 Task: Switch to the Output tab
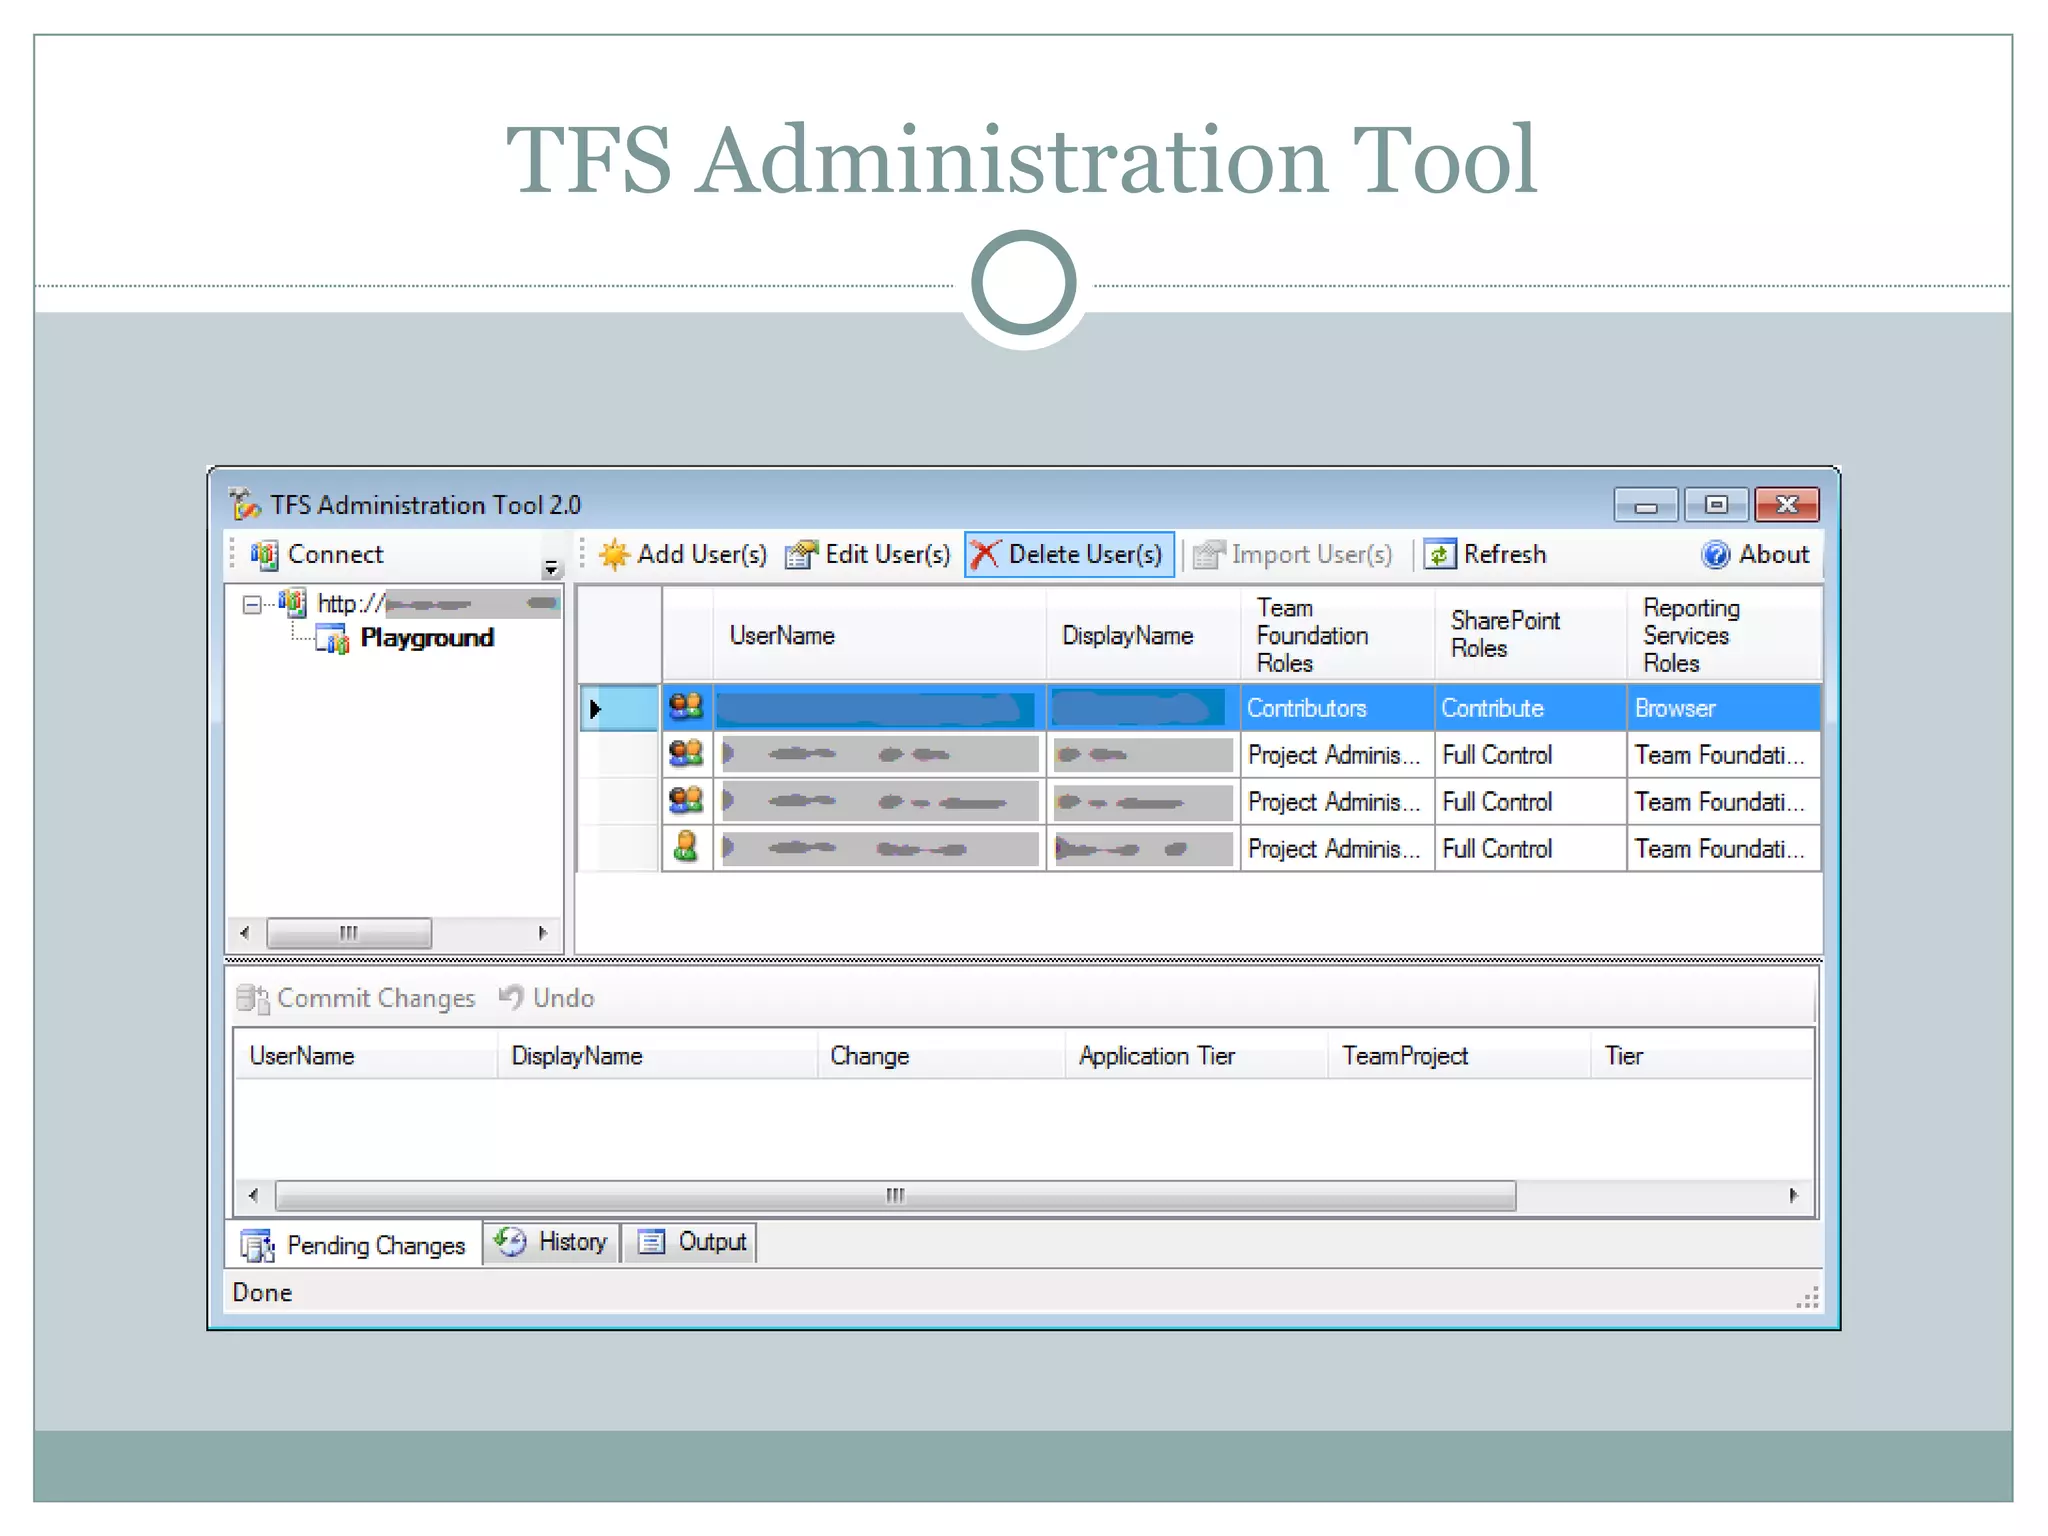690,1242
